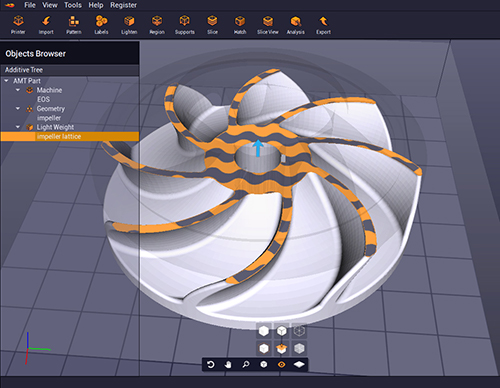Click the Import toolbar icon
Viewport: 500px width, 388px height.
[x=46, y=24]
